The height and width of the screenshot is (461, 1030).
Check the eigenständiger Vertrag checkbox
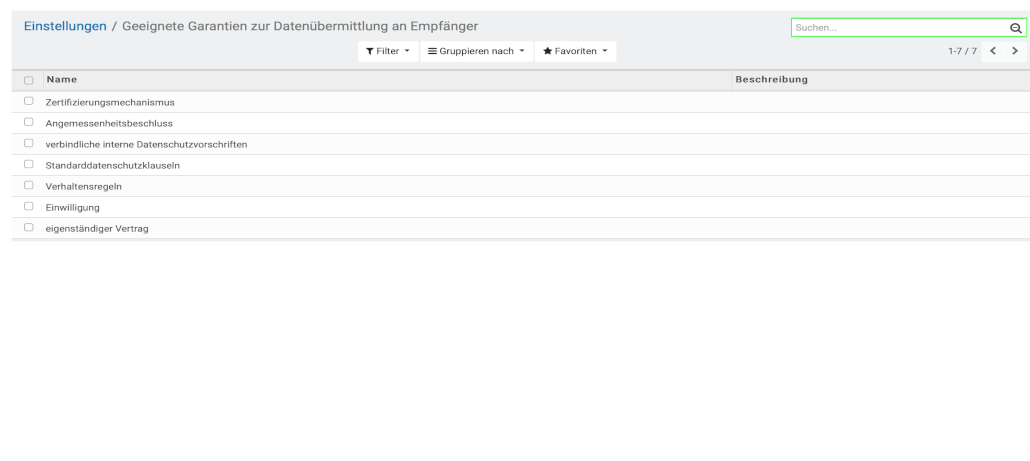click(x=29, y=228)
